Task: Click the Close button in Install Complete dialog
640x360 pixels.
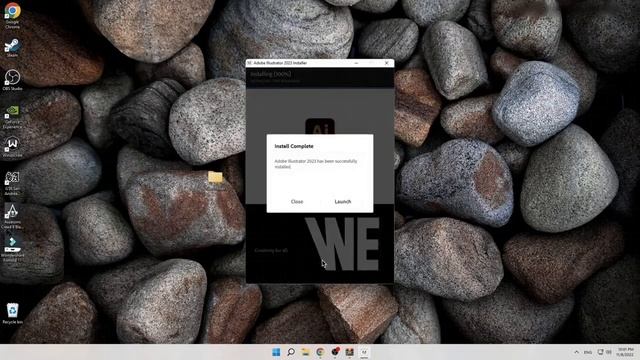Action: click(x=297, y=202)
